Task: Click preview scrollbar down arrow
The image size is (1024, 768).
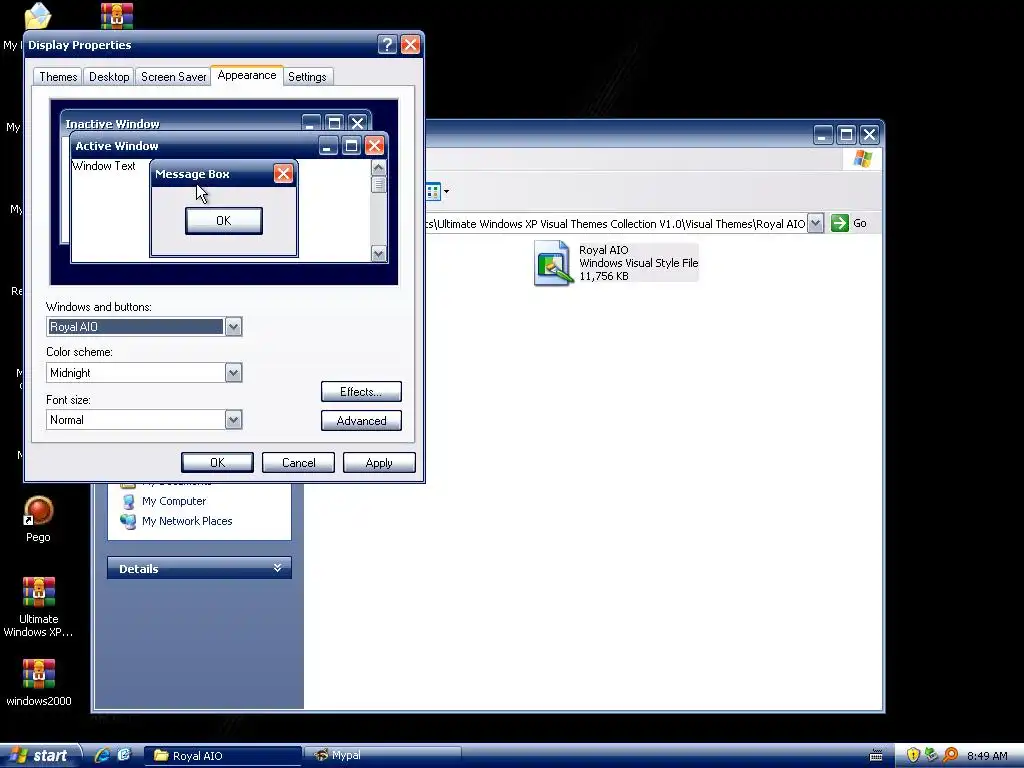Action: pos(378,253)
